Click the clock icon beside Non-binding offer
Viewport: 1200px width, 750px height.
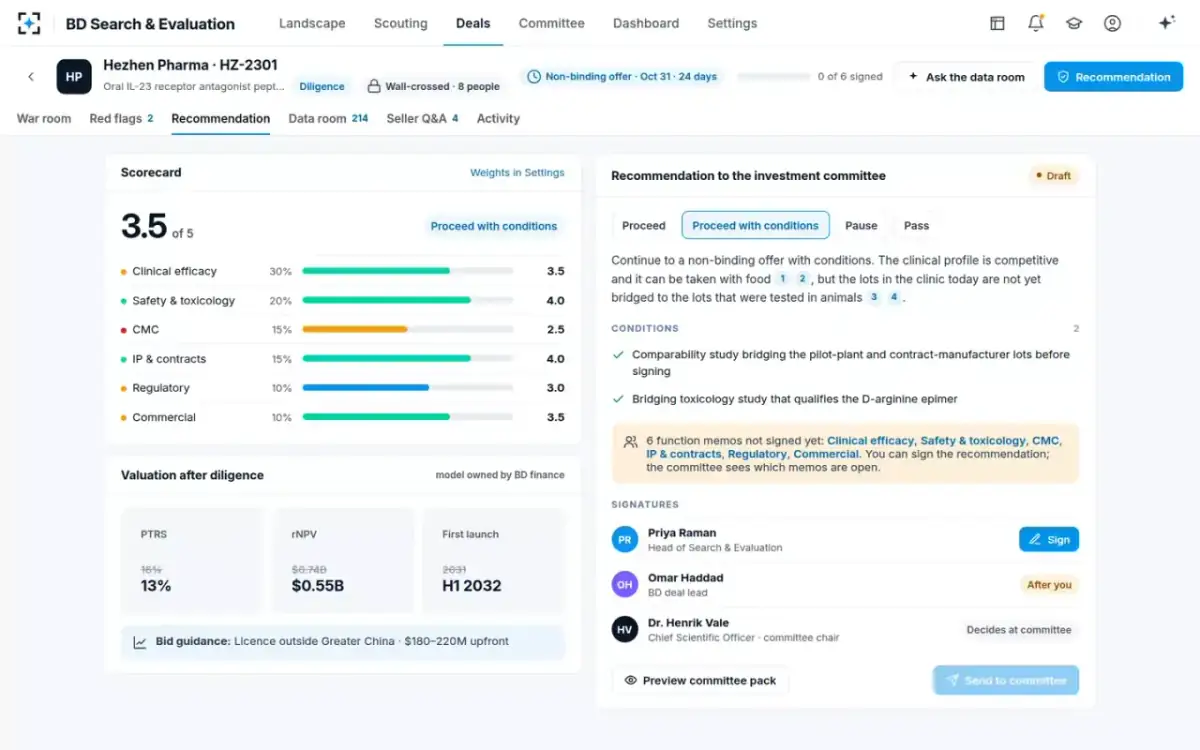(534, 76)
